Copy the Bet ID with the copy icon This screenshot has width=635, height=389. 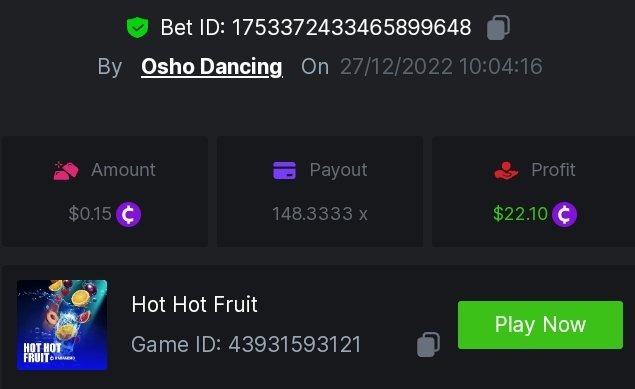point(498,28)
